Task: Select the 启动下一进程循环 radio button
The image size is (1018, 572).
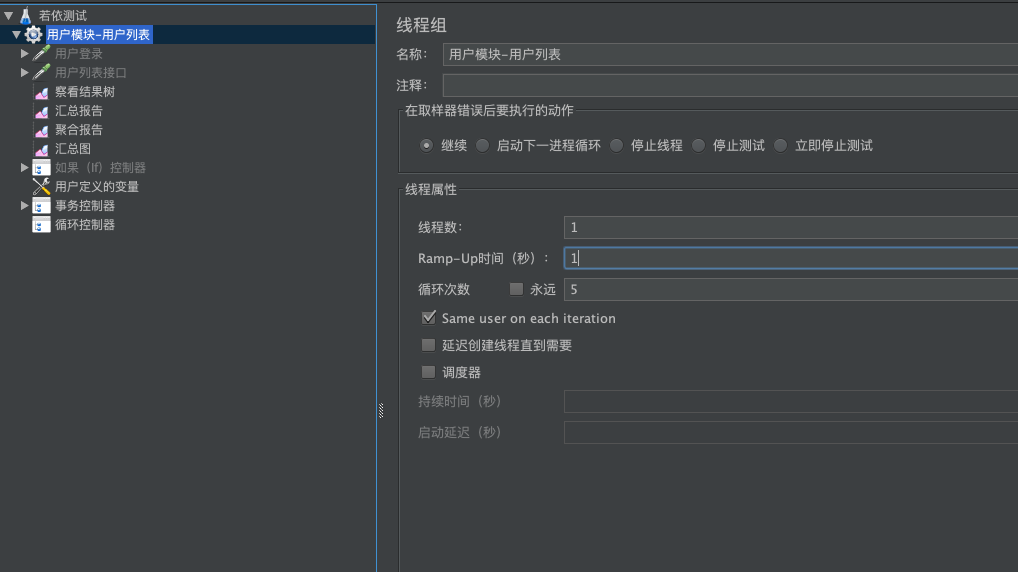Action: [482, 145]
